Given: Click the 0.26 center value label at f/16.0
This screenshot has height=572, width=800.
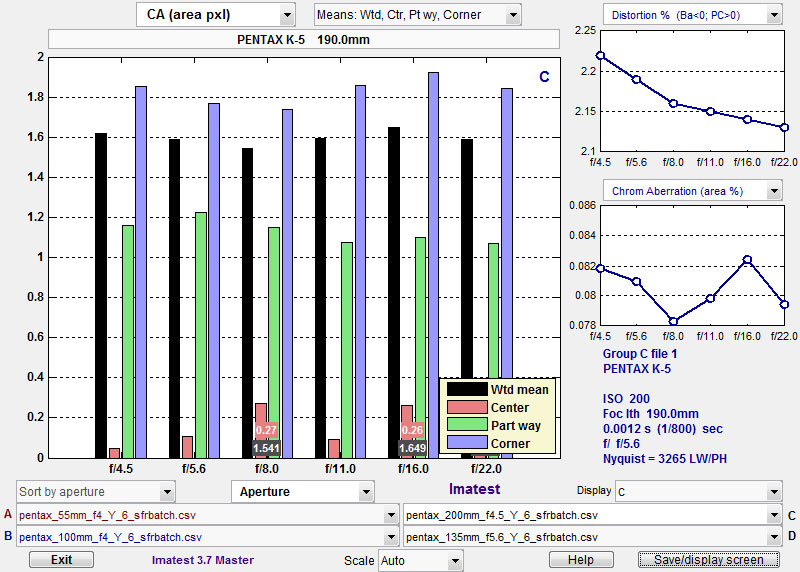Looking at the screenshot, I should click(x=412, y=430).
